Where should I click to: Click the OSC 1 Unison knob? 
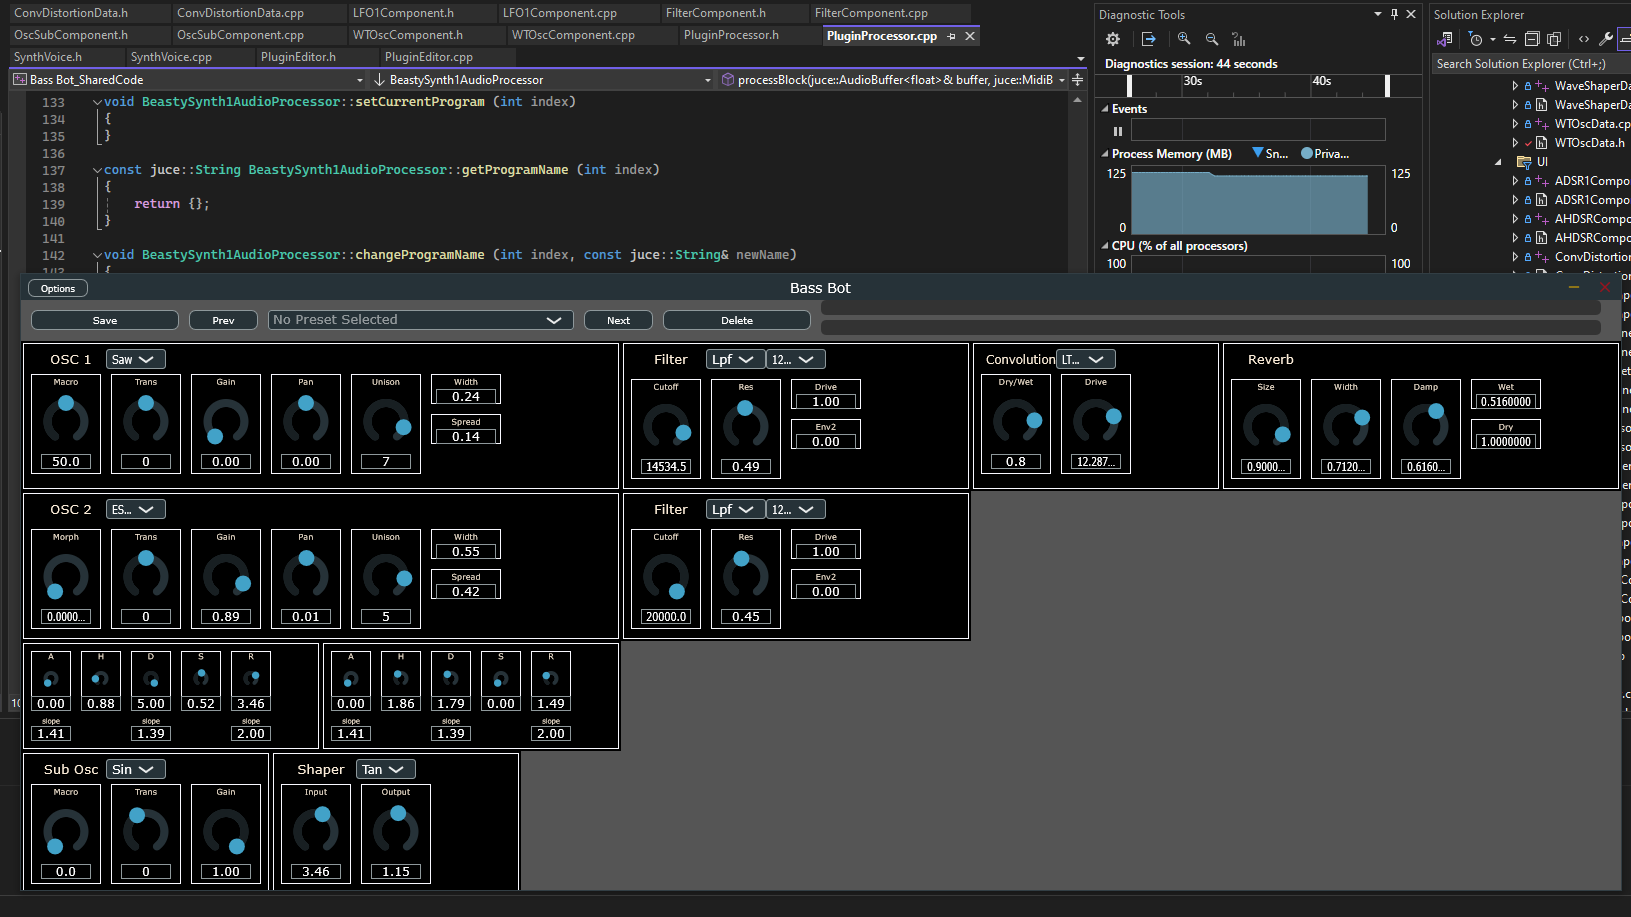[x=386, y=421]
